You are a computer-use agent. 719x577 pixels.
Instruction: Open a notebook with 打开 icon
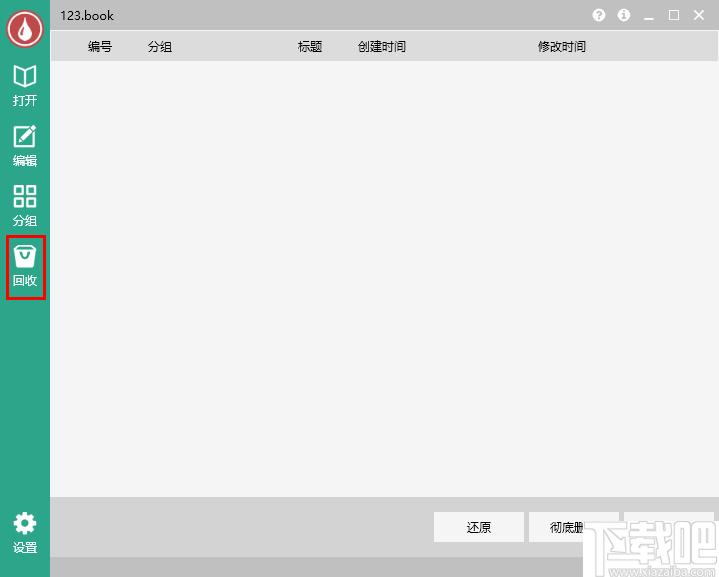click(25, 86)
